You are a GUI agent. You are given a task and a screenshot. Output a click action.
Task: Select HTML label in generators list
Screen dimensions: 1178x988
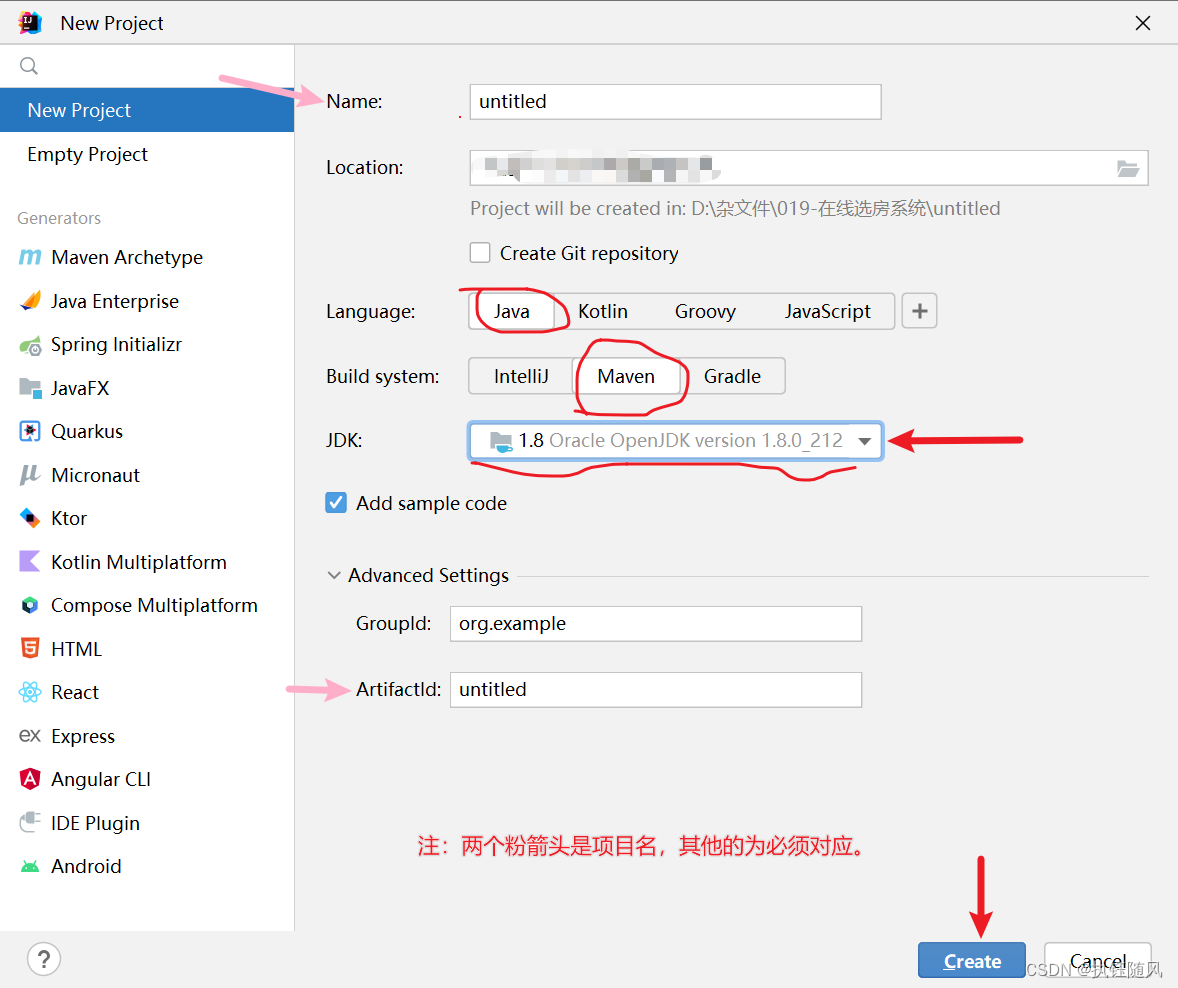click(x=76, y=649)
